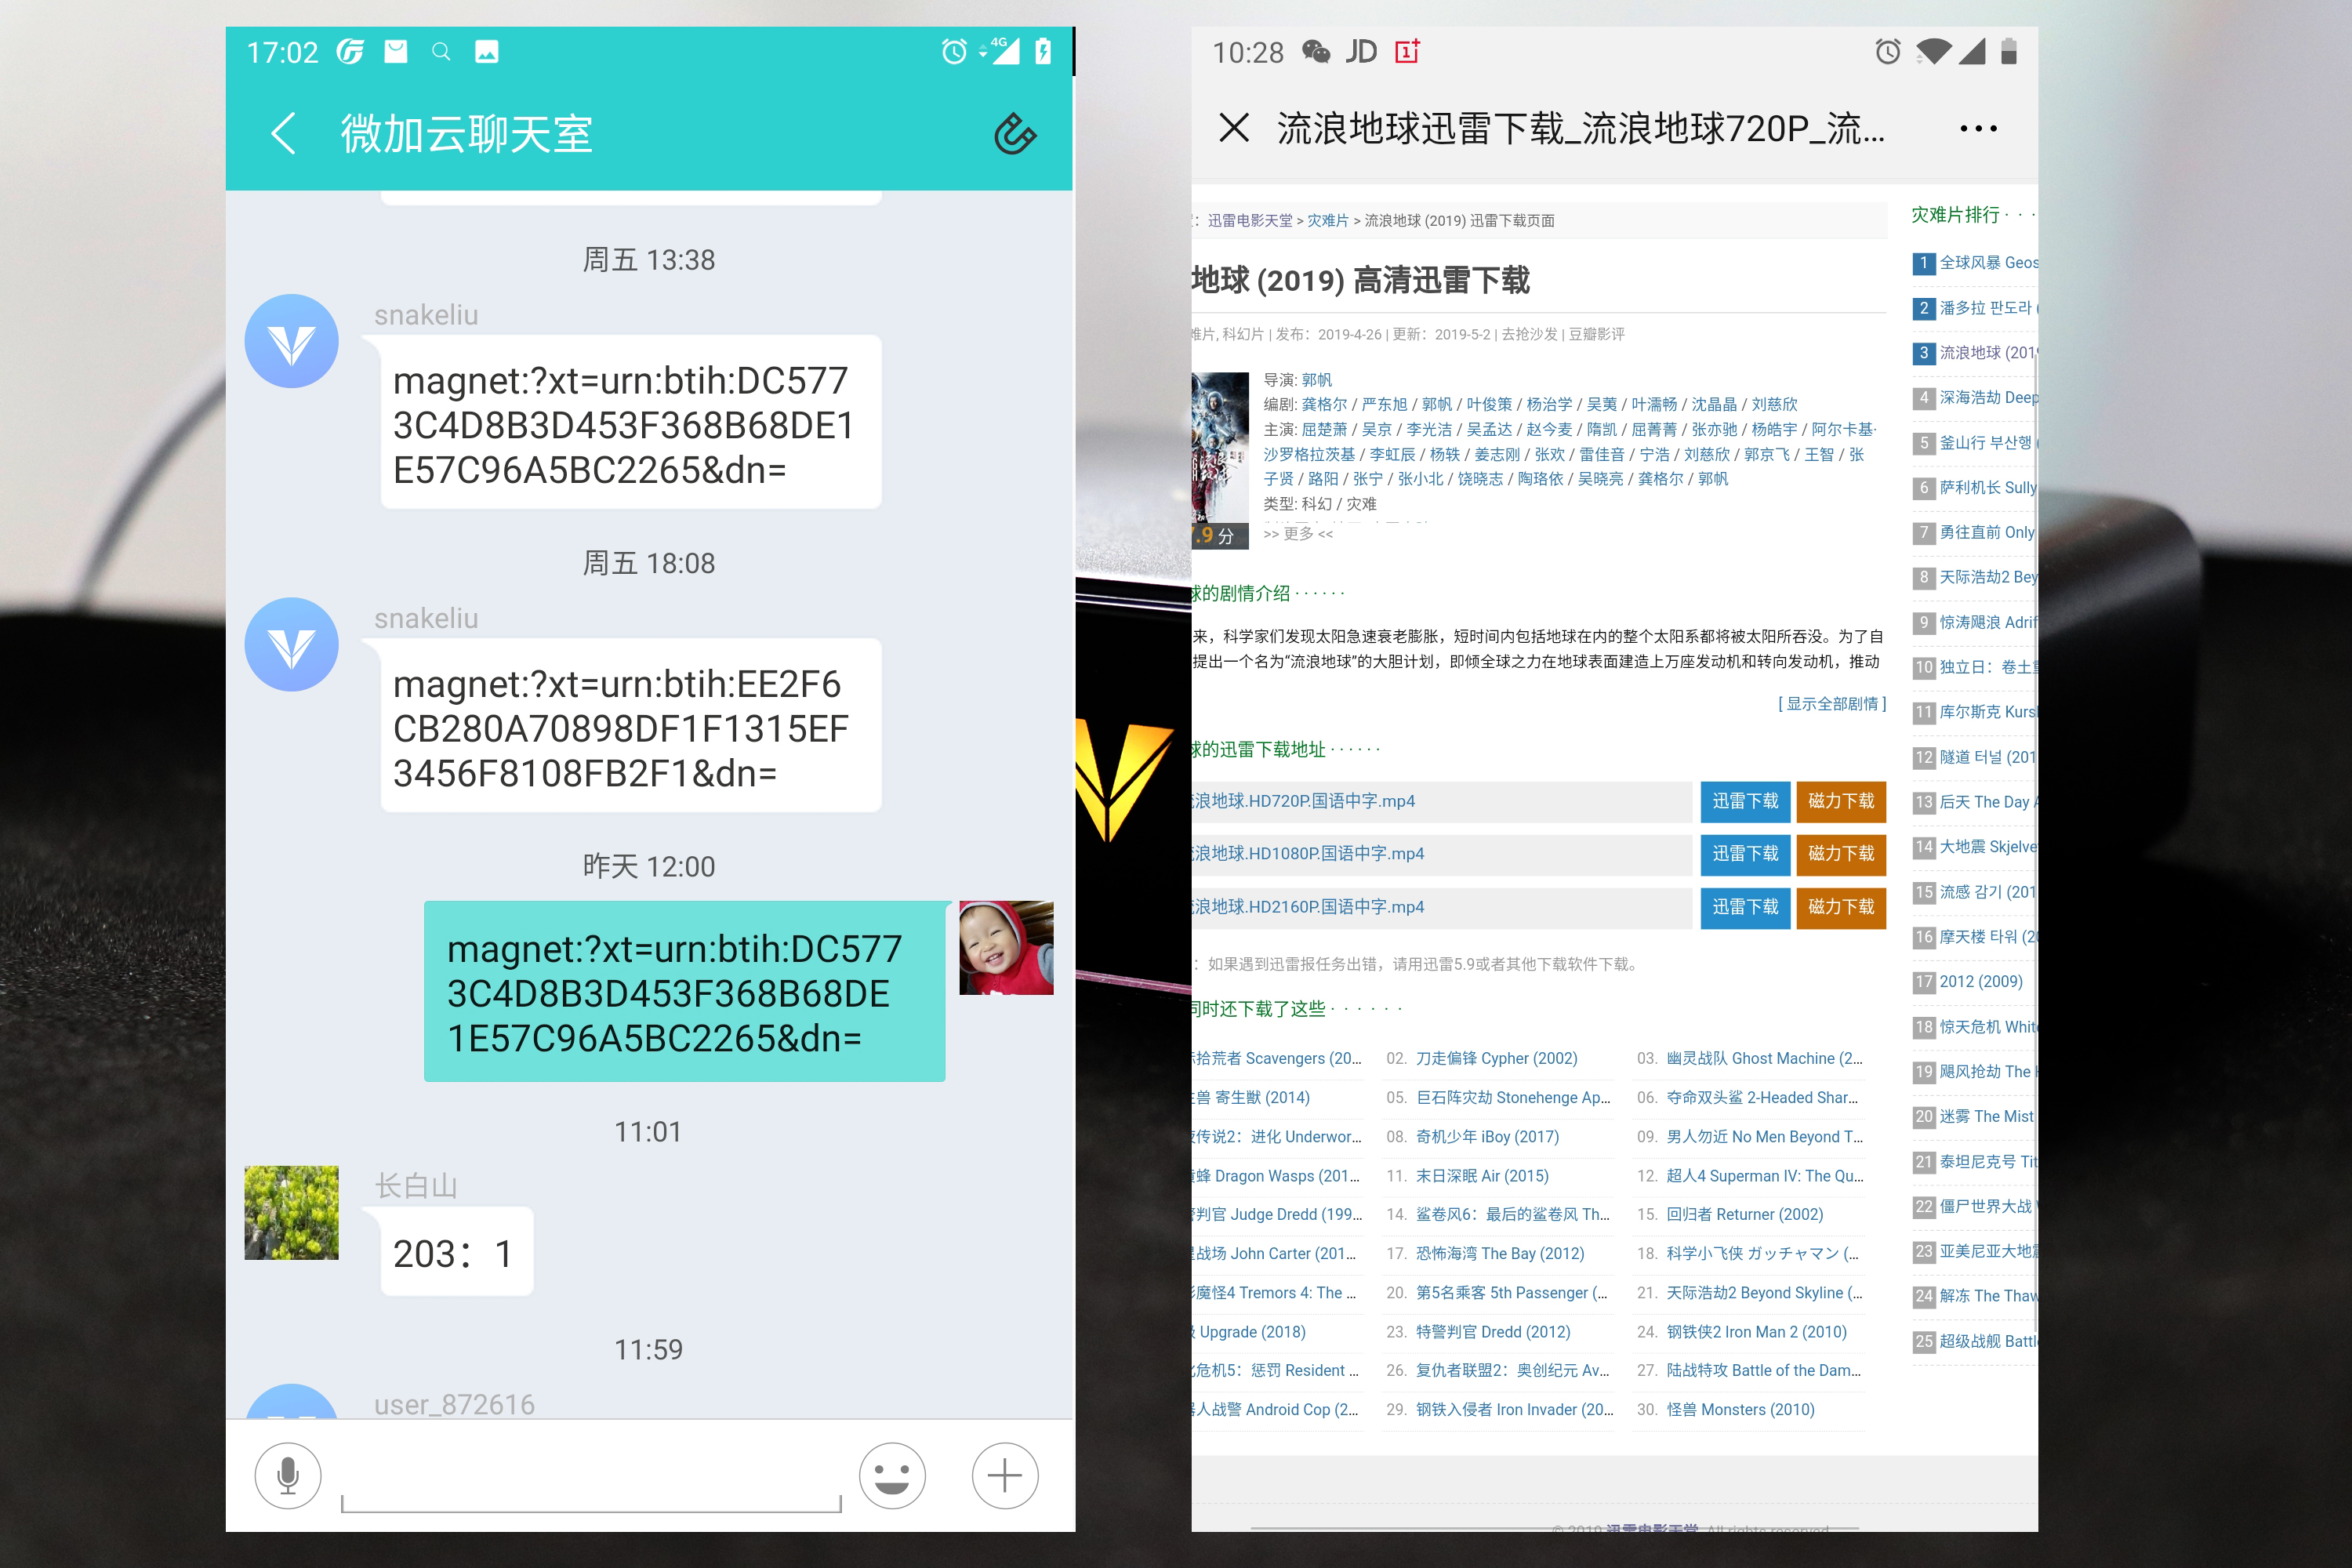Tap snakeliu avatar beside the EE2F6 message
This screenshot has height=1568, width=2352.
pyautogui.click(x=291, y=644)
